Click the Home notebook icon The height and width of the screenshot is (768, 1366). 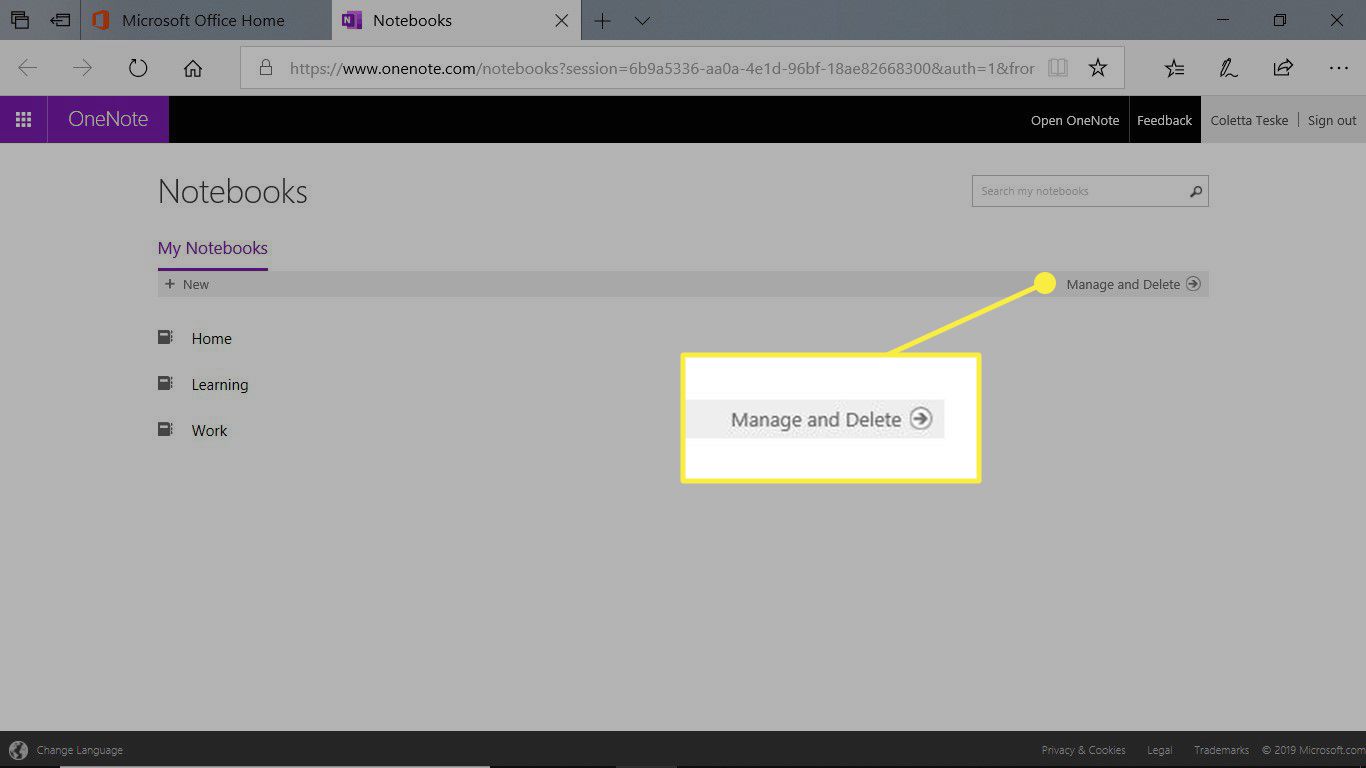click(x=165, y=338)
